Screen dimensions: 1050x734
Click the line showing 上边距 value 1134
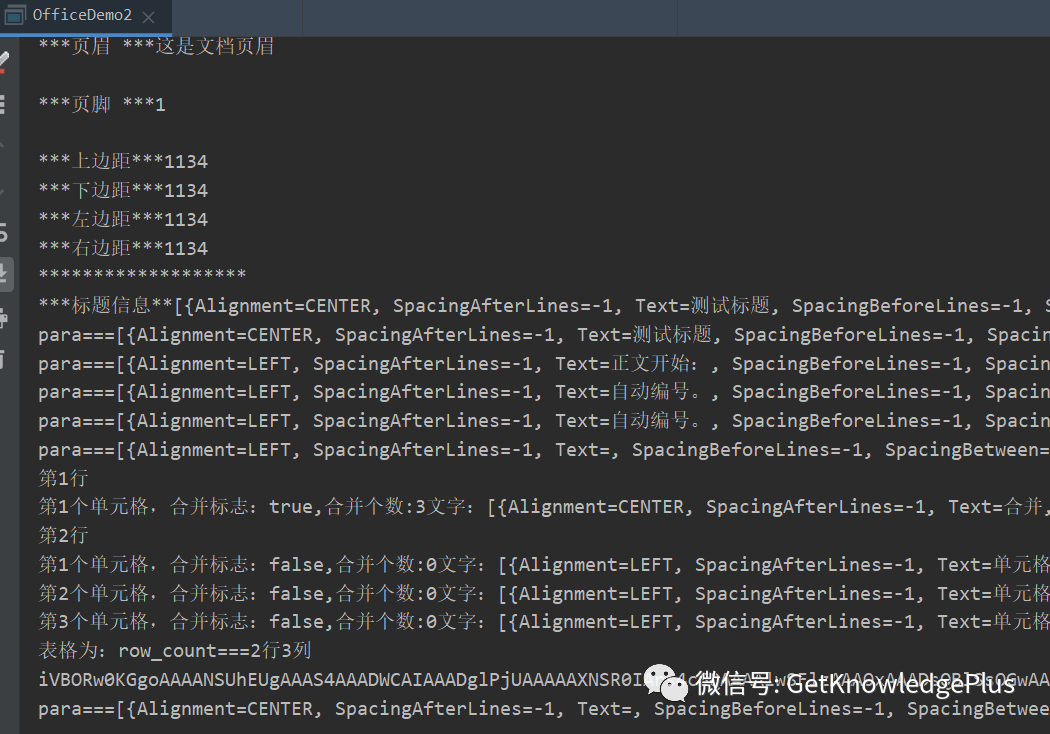[122, 160]
